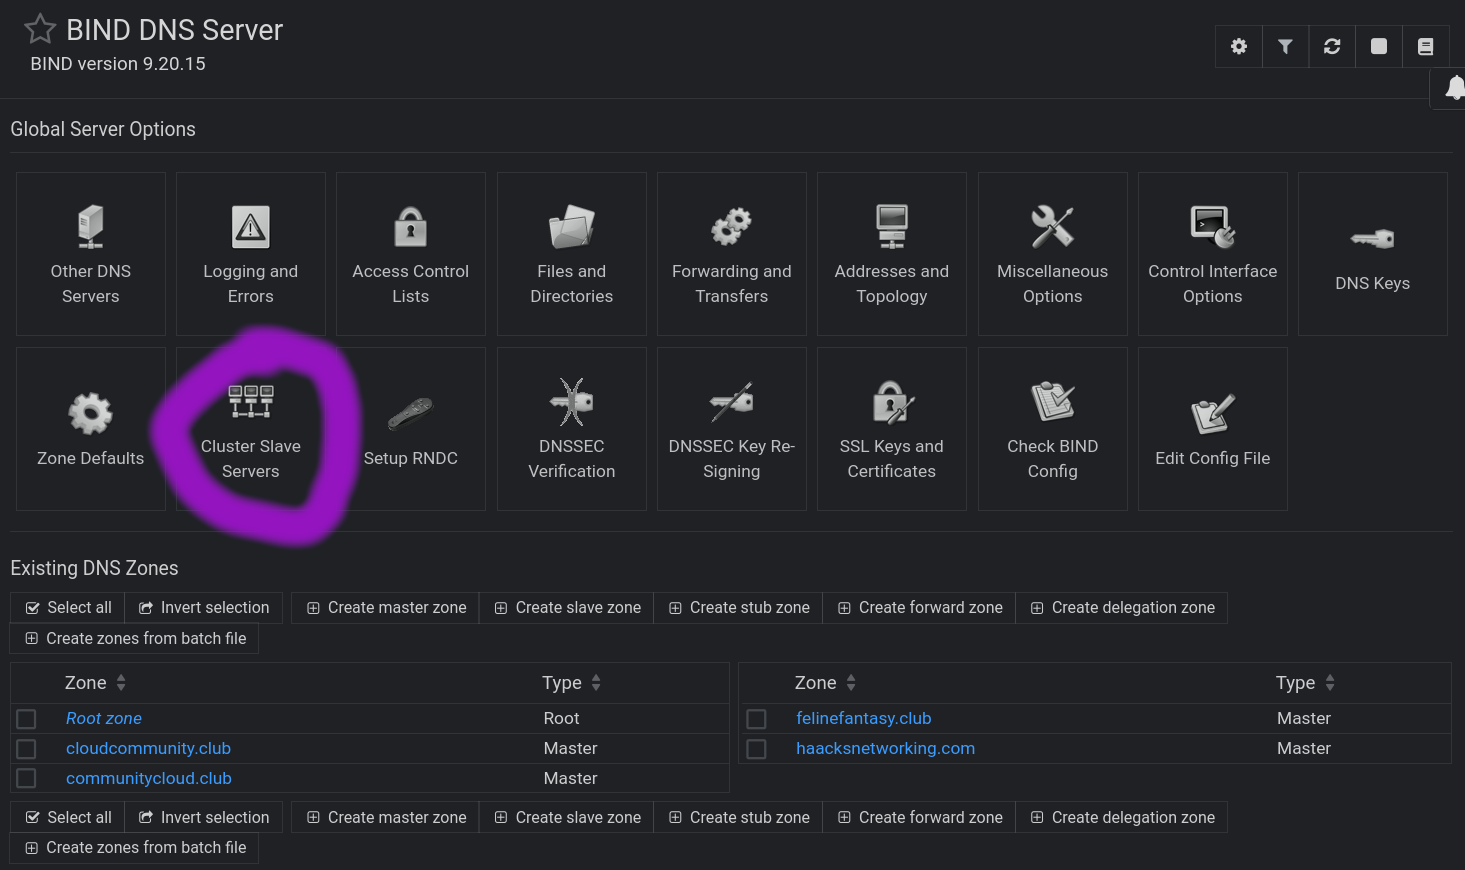1465x870 pixels.
Task: Open Logging and Errors settings
Action: click(x=251, y=253)
